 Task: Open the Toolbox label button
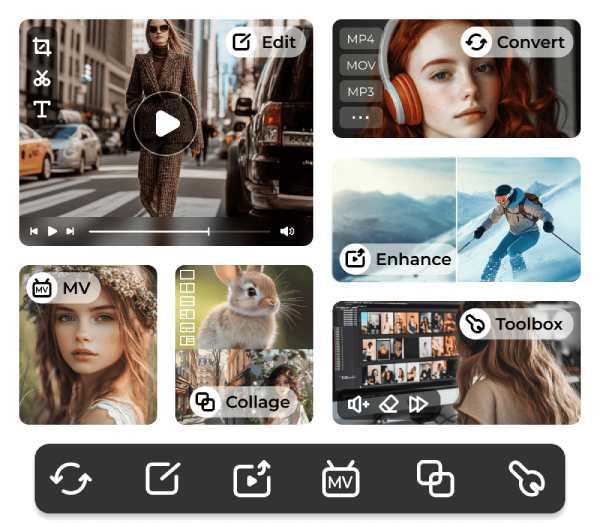click(515, 324)
